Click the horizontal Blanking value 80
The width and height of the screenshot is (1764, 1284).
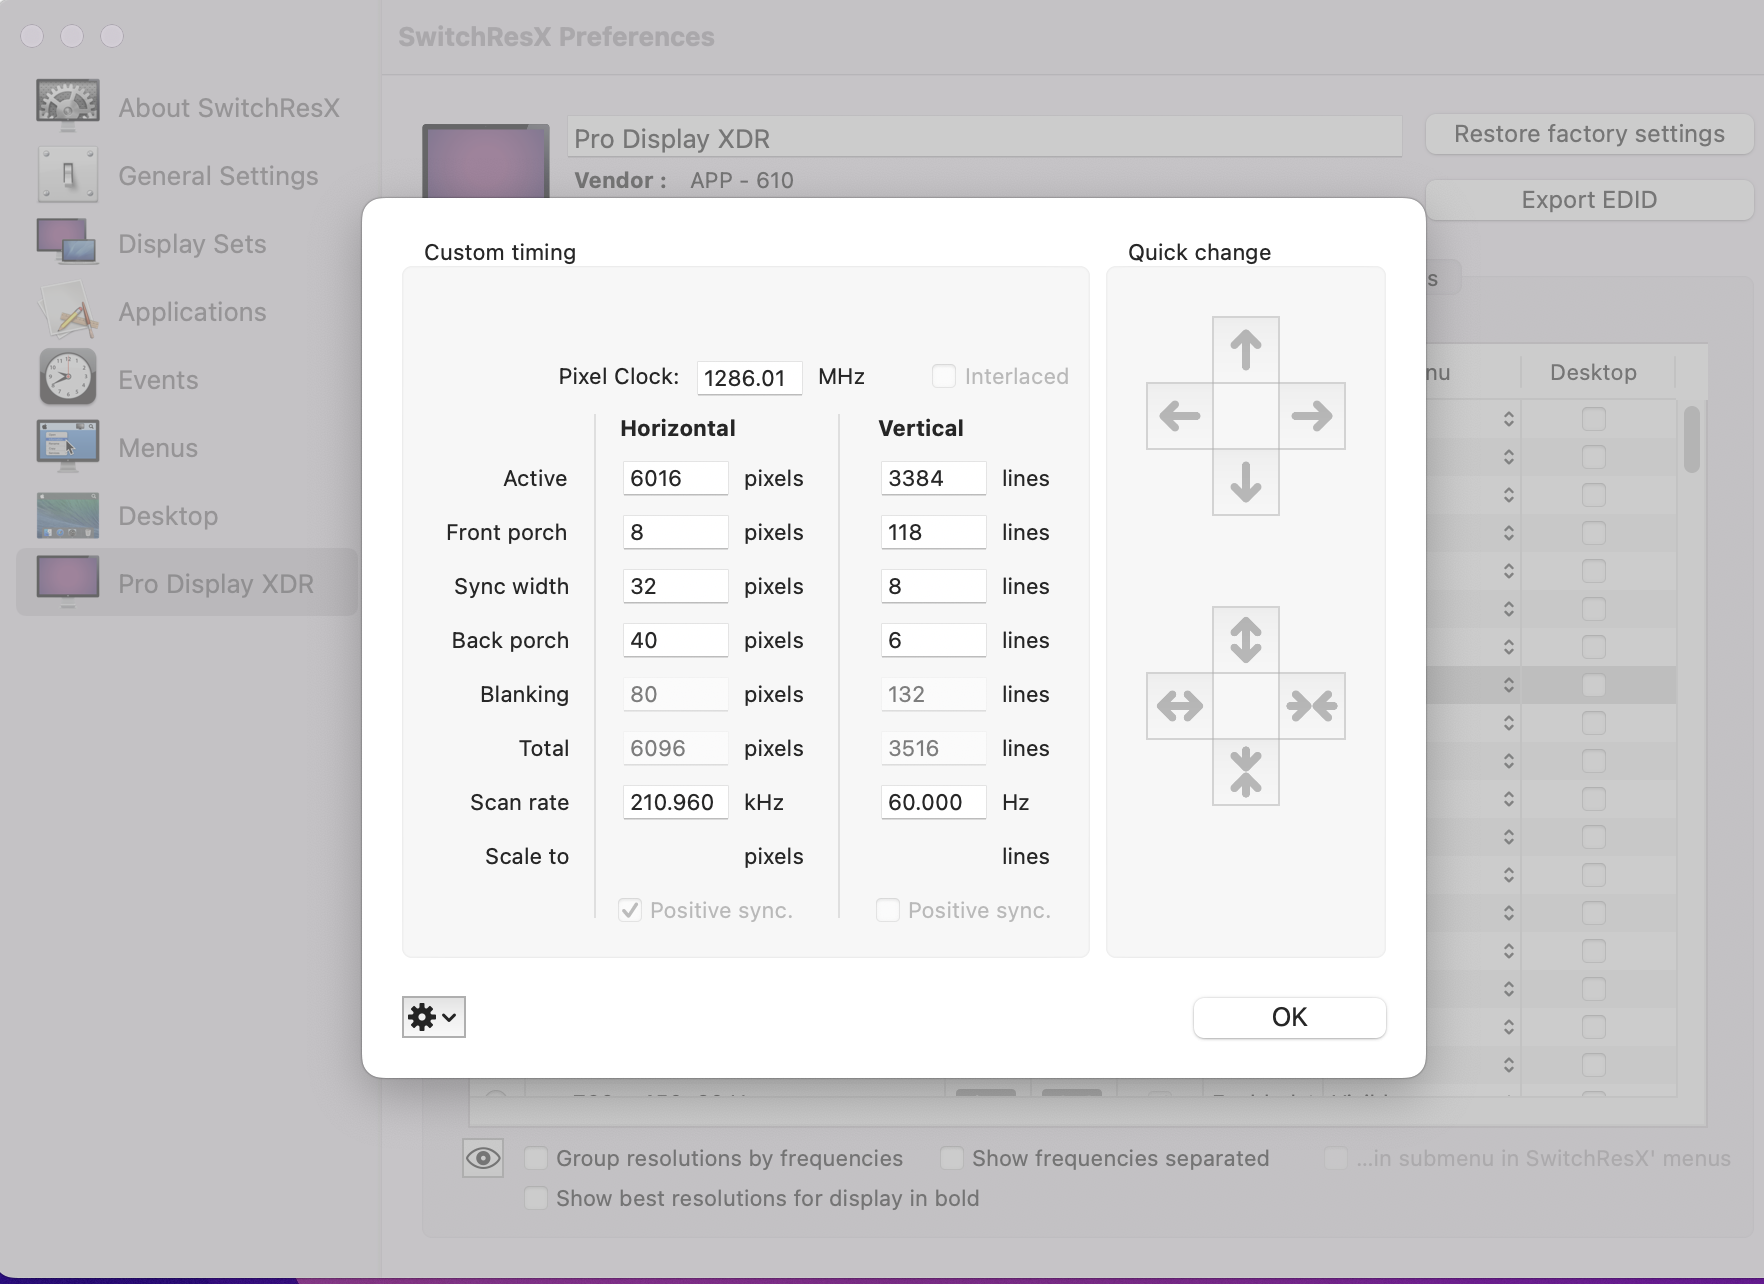tap(675, 694)
